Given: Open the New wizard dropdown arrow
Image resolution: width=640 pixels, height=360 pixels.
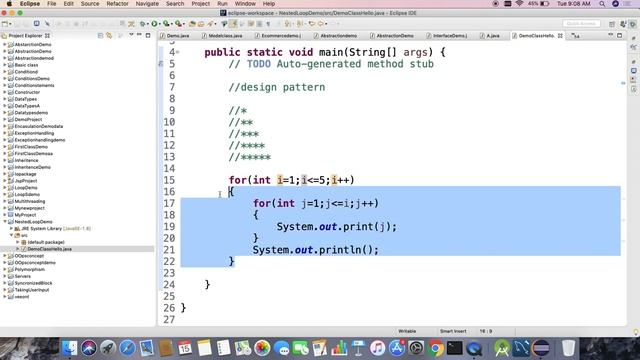Looking at the screenshot, I should coord(10,24).
